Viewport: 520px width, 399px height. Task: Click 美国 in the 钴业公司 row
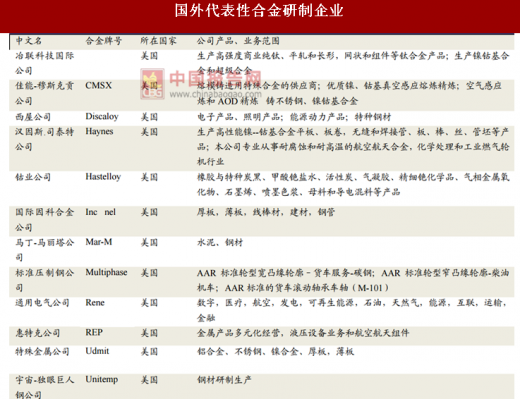coord(149,177)
